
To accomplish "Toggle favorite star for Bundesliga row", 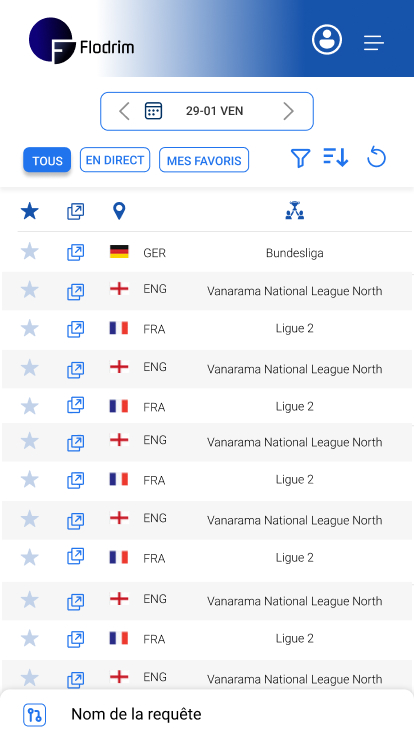I will pyautogui.click(x=30, y=251).
